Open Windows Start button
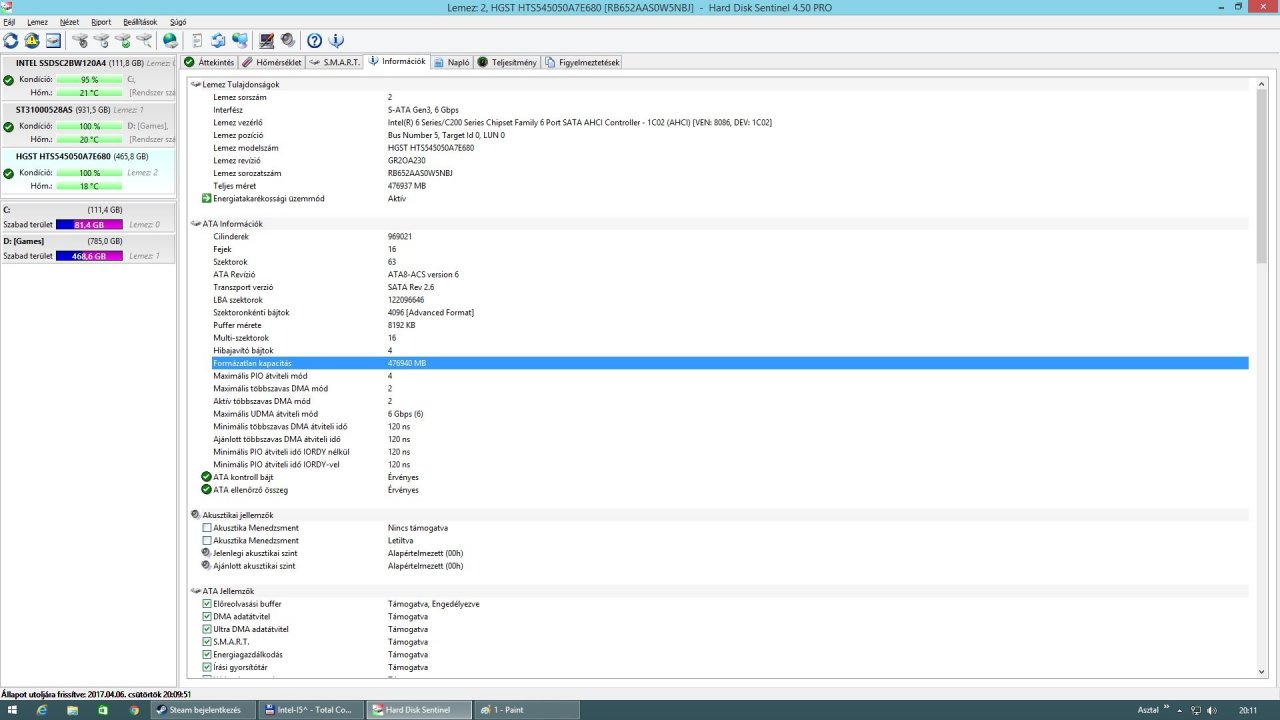1280x720 pixels. click(x=12, y=710)
